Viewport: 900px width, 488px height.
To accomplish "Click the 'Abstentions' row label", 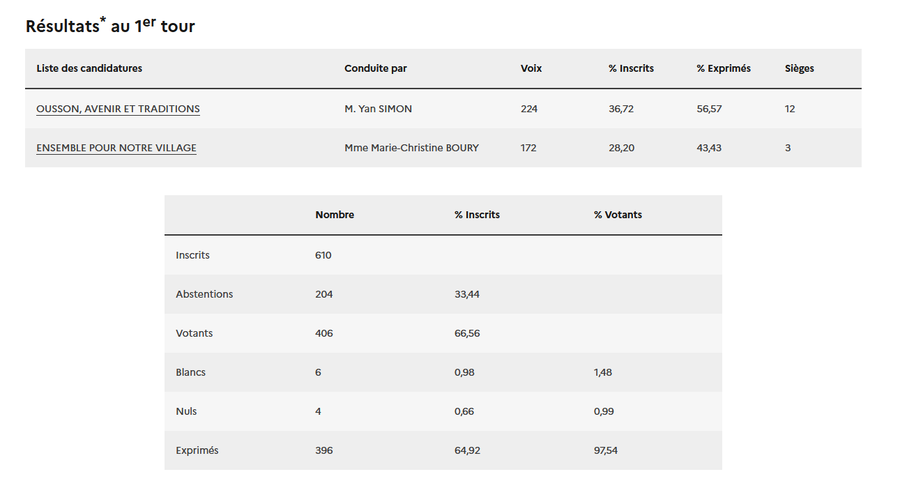I will tap(204, 294).
